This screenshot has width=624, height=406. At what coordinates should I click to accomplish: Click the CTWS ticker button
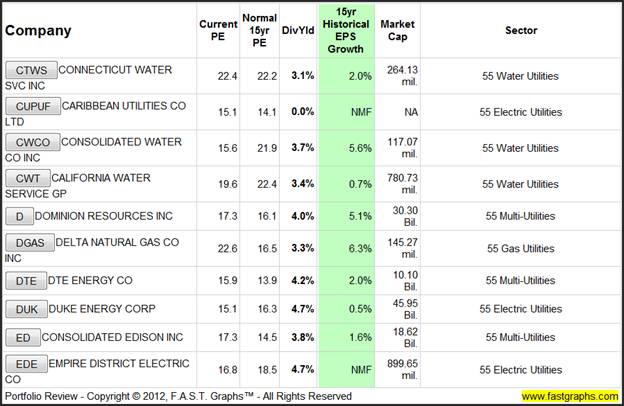click(31, 70)
